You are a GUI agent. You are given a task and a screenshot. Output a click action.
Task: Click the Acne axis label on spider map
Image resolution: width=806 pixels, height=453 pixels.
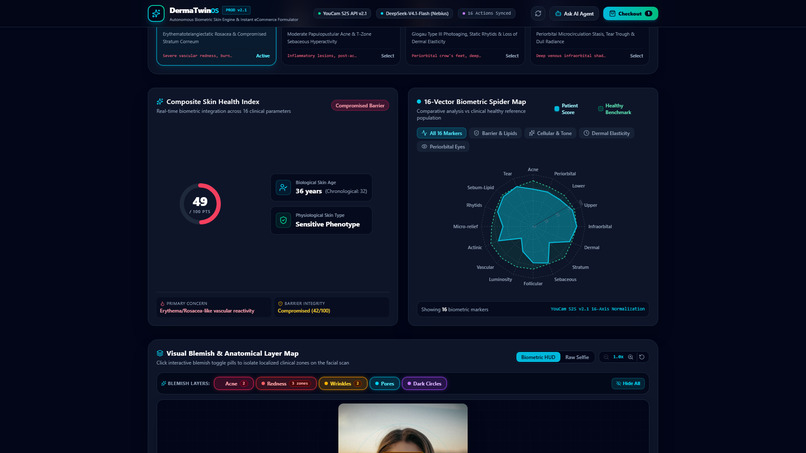(533, 169)
